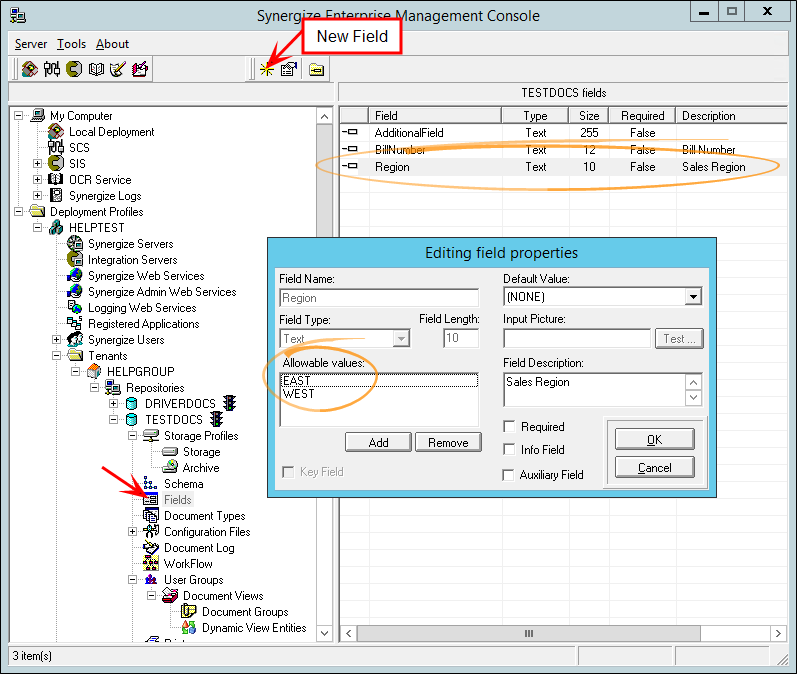Click the Test... input picture button
The image size is (797, 674).
tap(679, 339)
